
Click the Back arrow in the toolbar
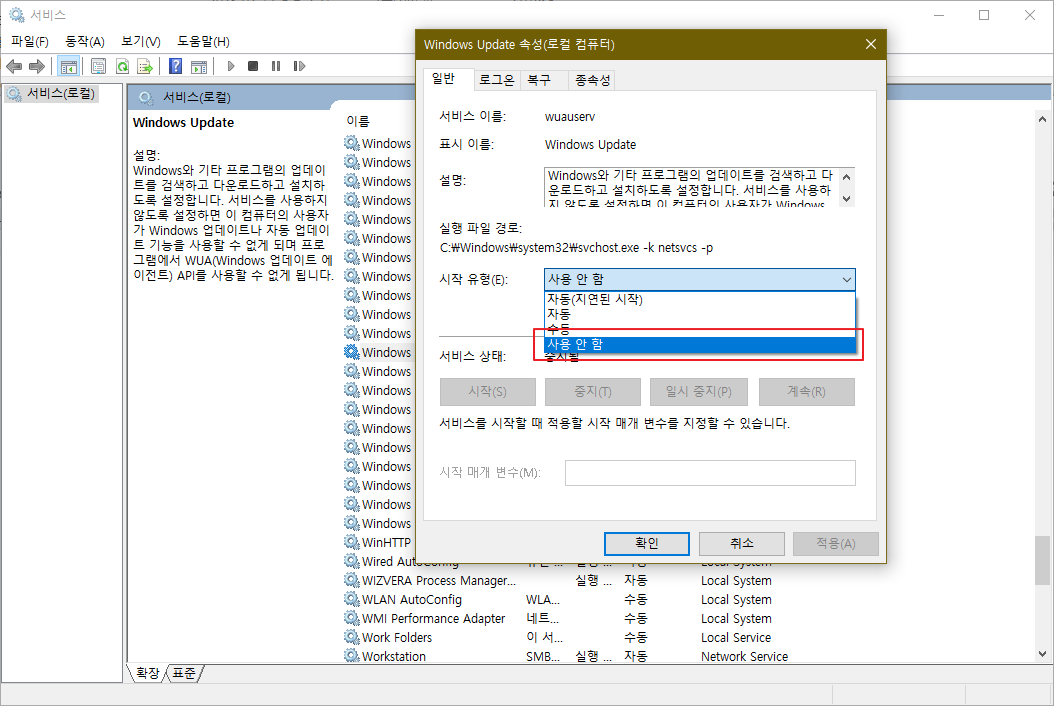(14, 66)
